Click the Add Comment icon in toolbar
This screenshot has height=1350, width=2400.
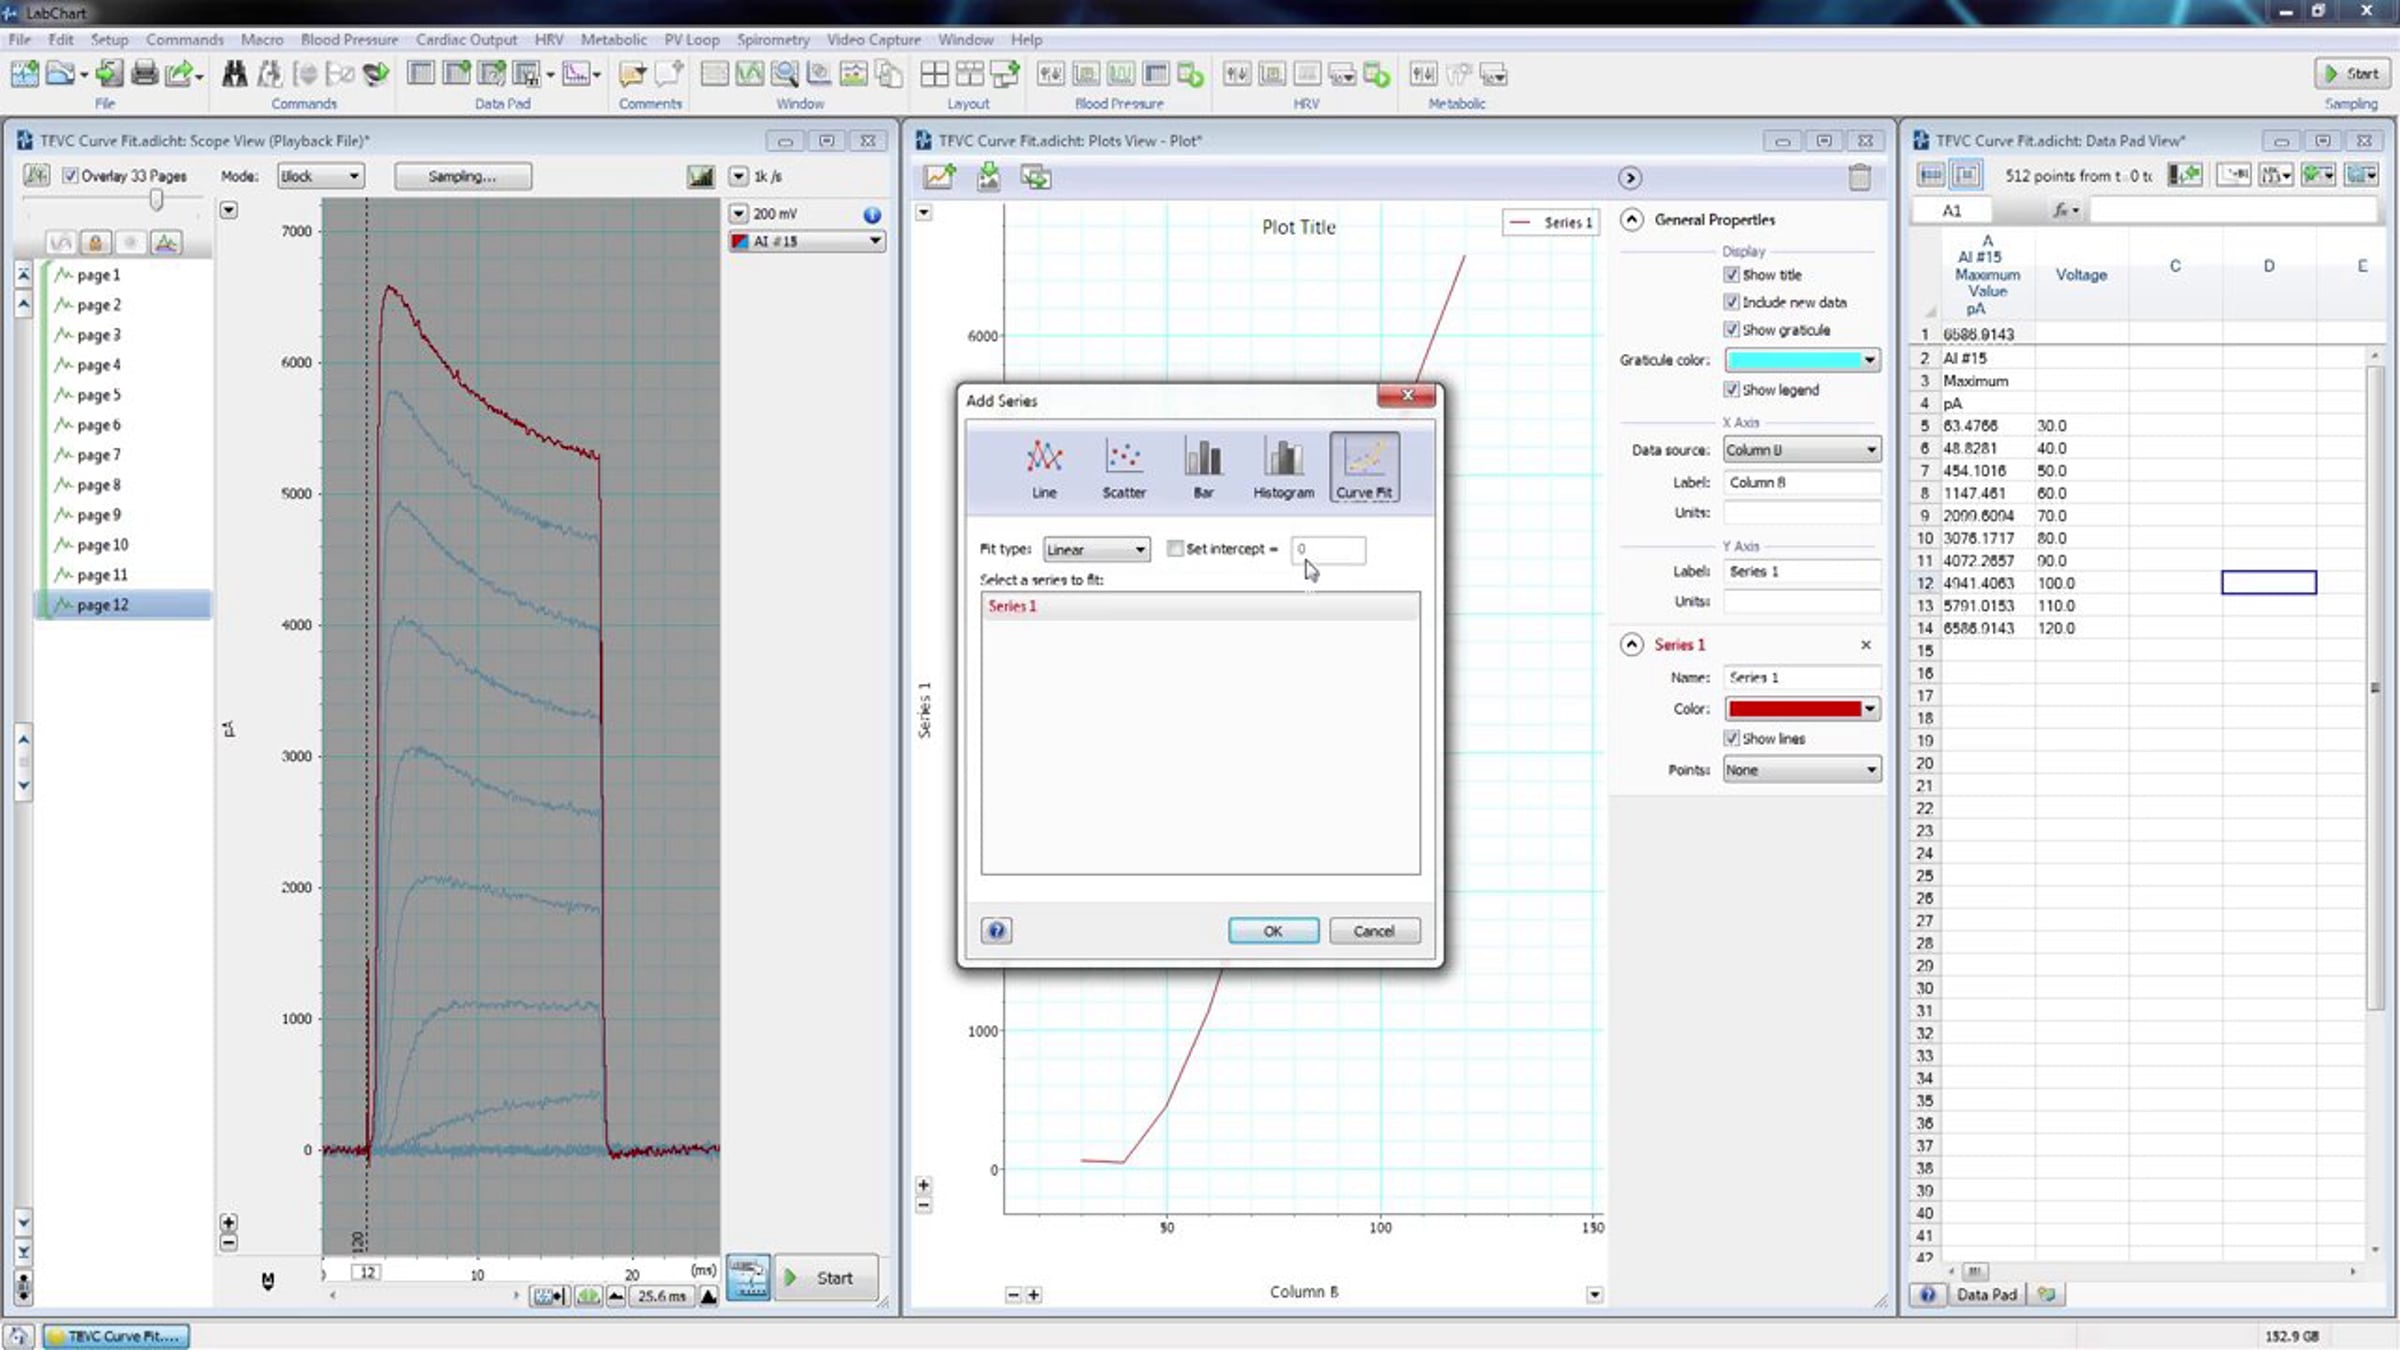[x=632, y=73]
